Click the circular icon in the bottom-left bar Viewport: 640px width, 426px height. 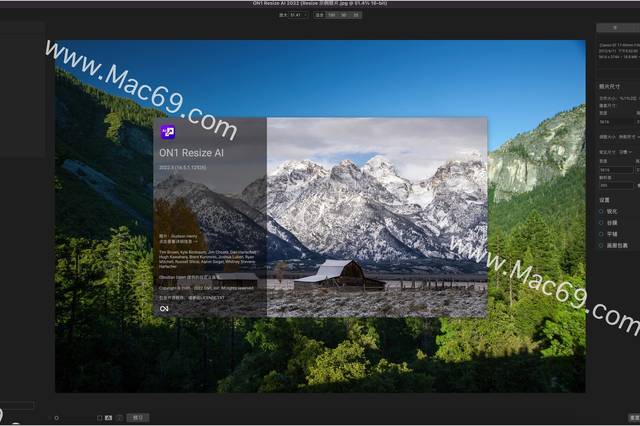56,418
